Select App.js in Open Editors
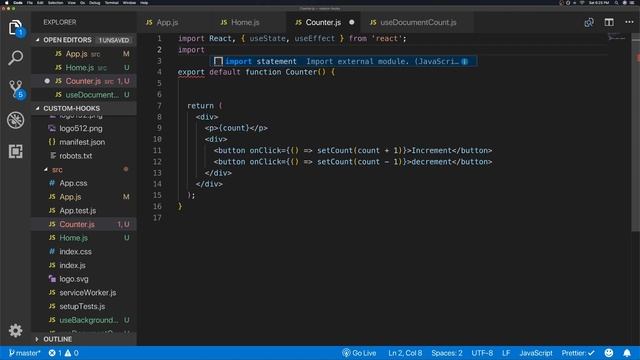The image size is (640, 360). click(84, 54)
